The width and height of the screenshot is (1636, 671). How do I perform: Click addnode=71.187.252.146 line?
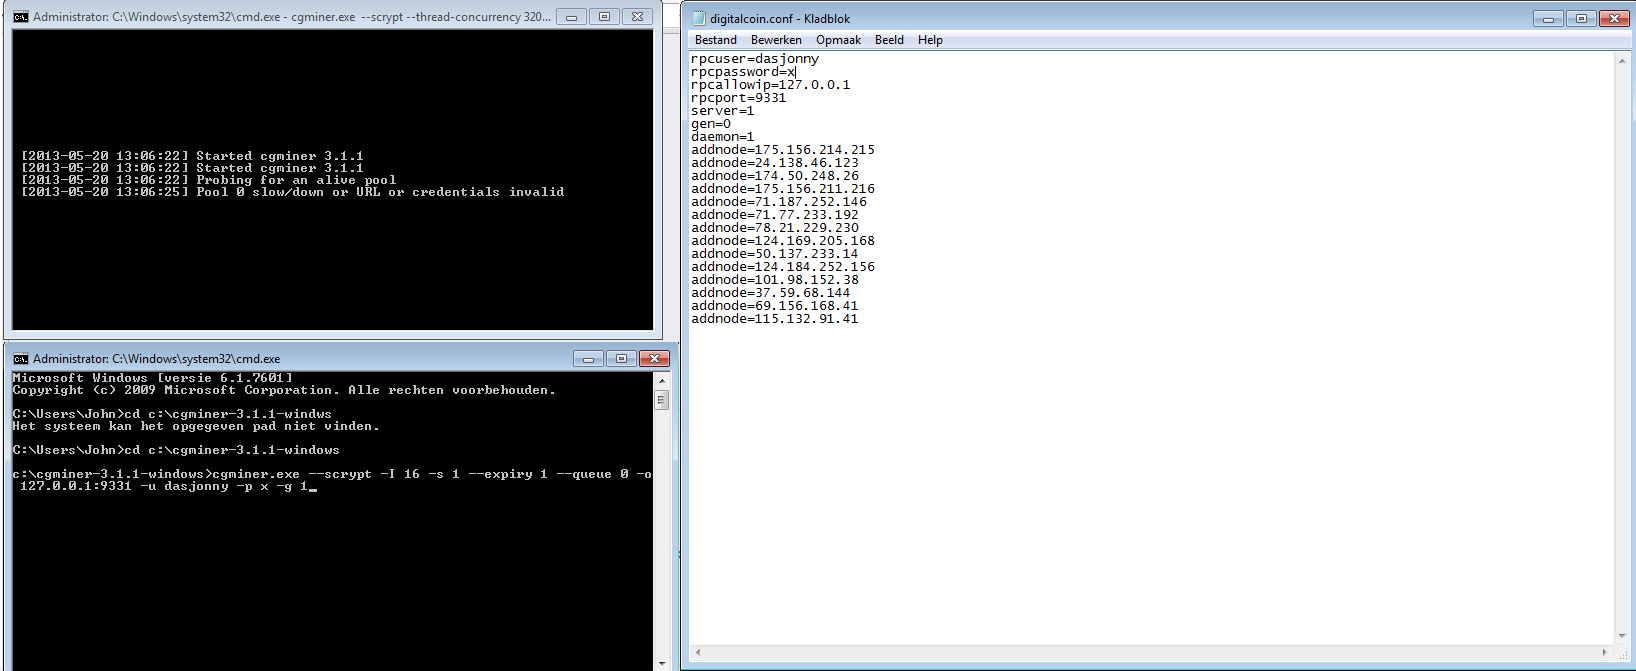(x=779, y=202)
